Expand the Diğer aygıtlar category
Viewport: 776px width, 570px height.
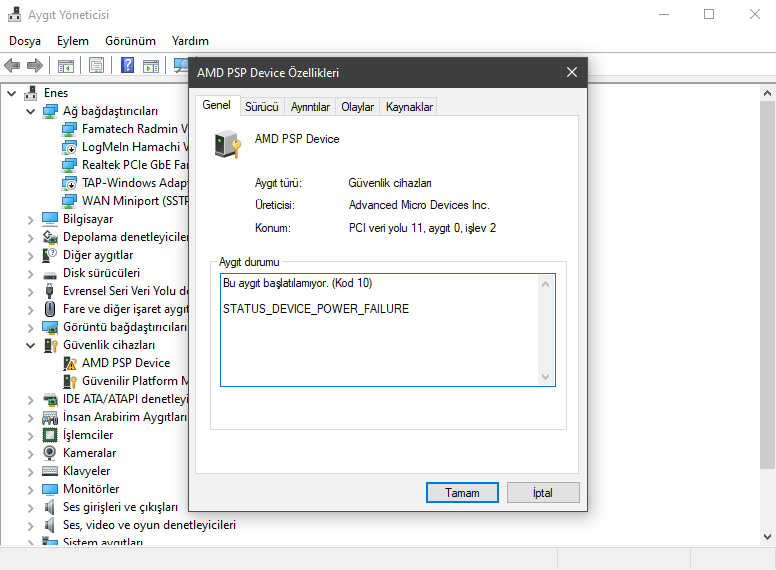point(31,256)
